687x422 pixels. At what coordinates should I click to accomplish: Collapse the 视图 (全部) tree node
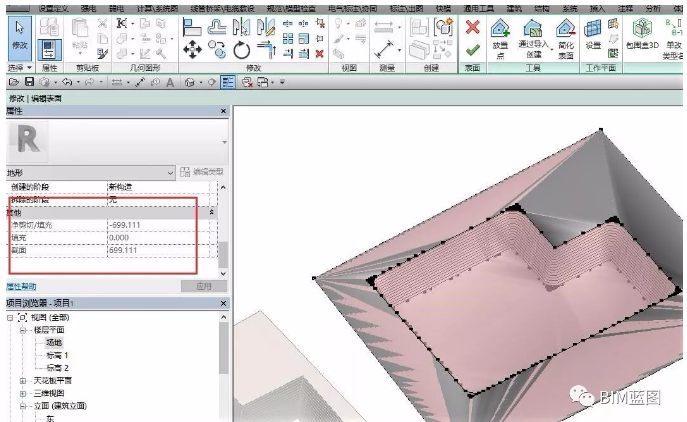point(10,318)
